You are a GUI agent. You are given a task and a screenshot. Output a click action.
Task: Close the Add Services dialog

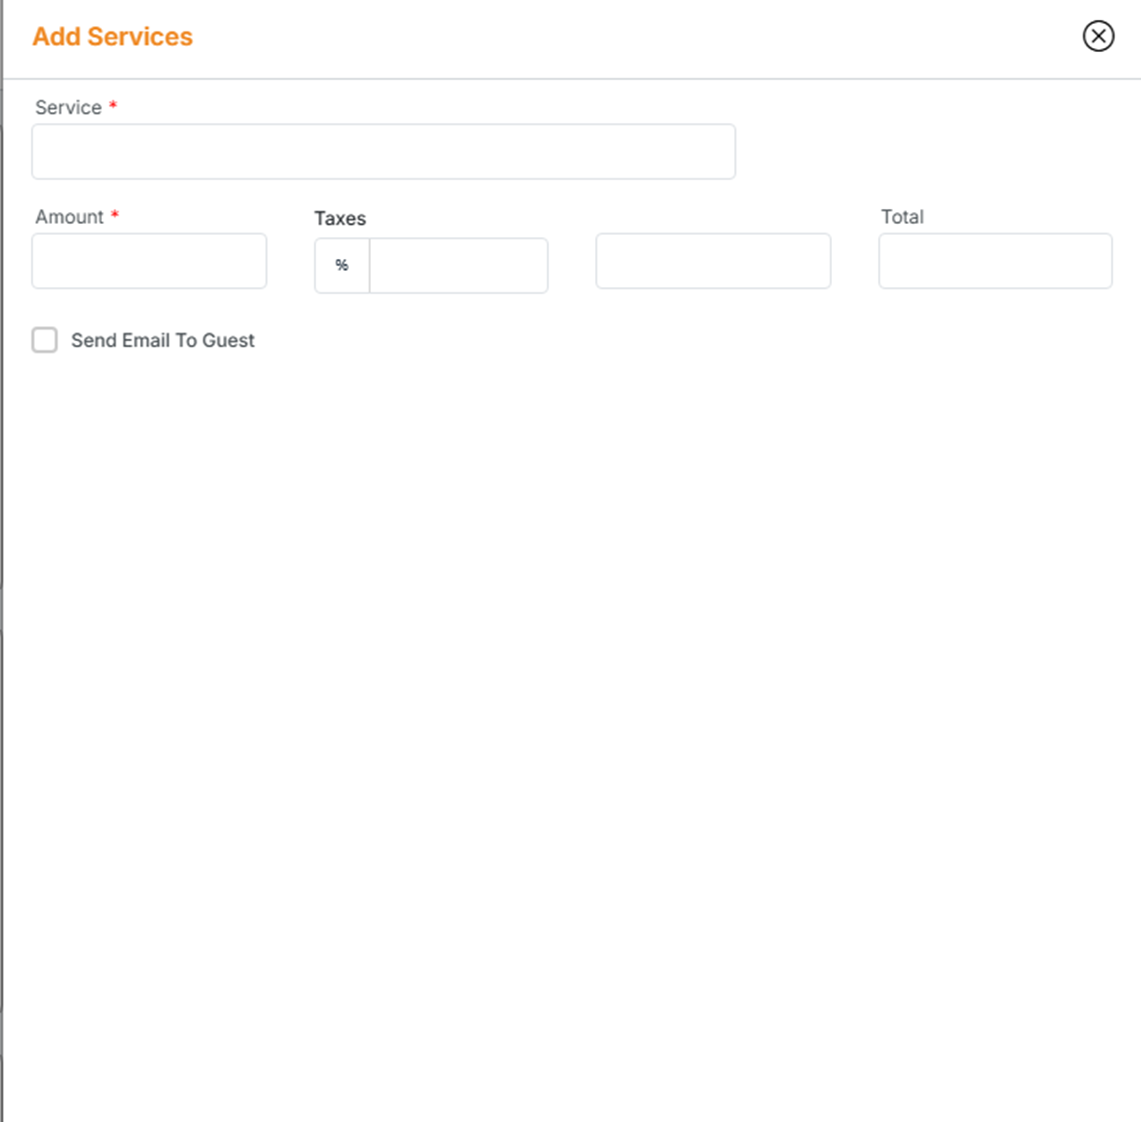[1098, 36]
